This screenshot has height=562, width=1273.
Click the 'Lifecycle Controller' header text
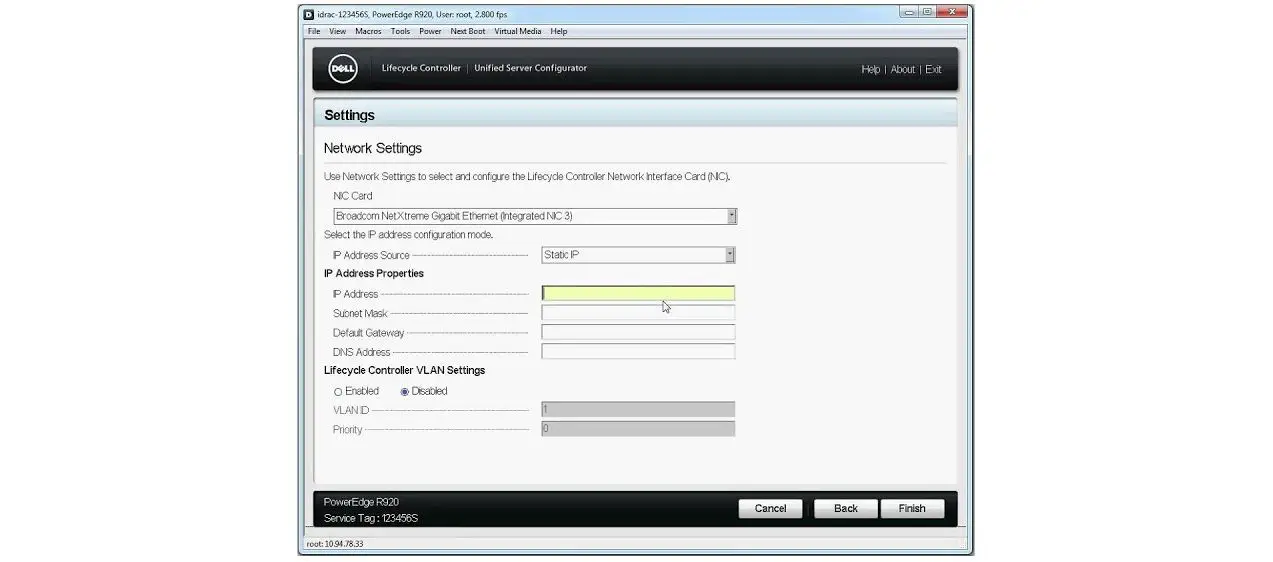(x=421, y=68)
